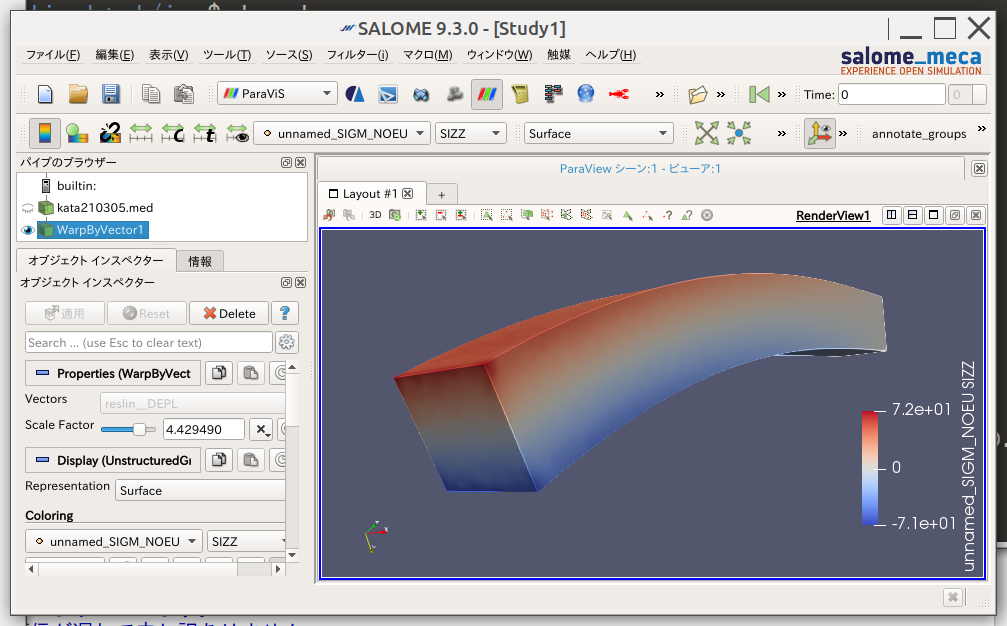
Task: Open the 表示(V) menu
Action: (x=168, y=55)
